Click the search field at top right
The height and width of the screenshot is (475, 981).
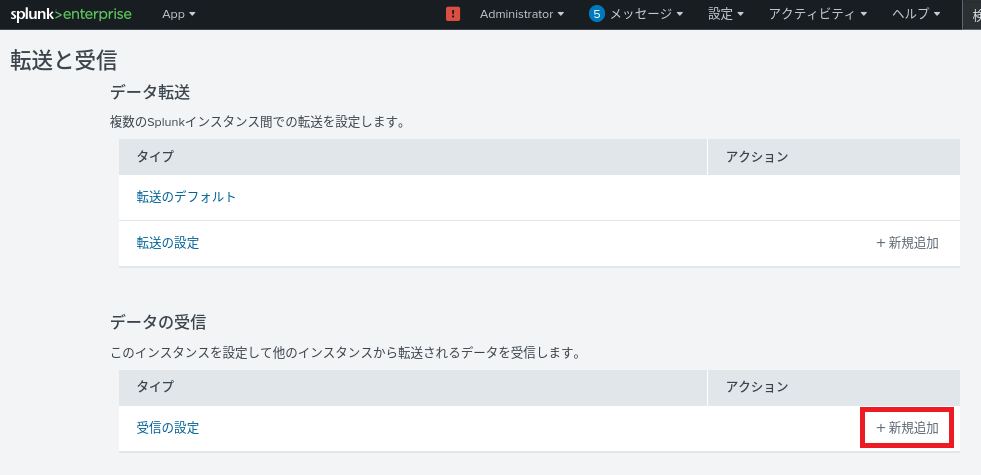(x=972, y=14)
